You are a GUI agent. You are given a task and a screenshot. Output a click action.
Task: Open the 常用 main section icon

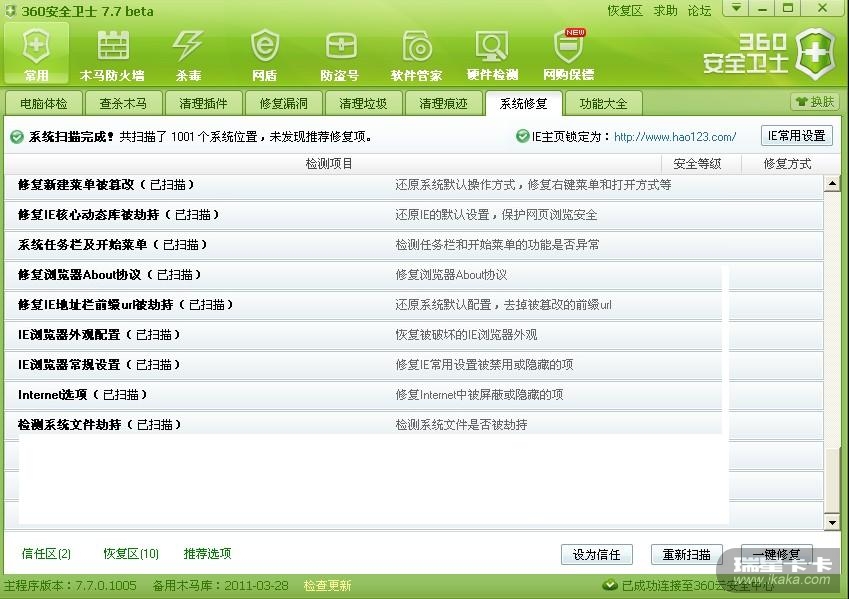click(36, 54)
